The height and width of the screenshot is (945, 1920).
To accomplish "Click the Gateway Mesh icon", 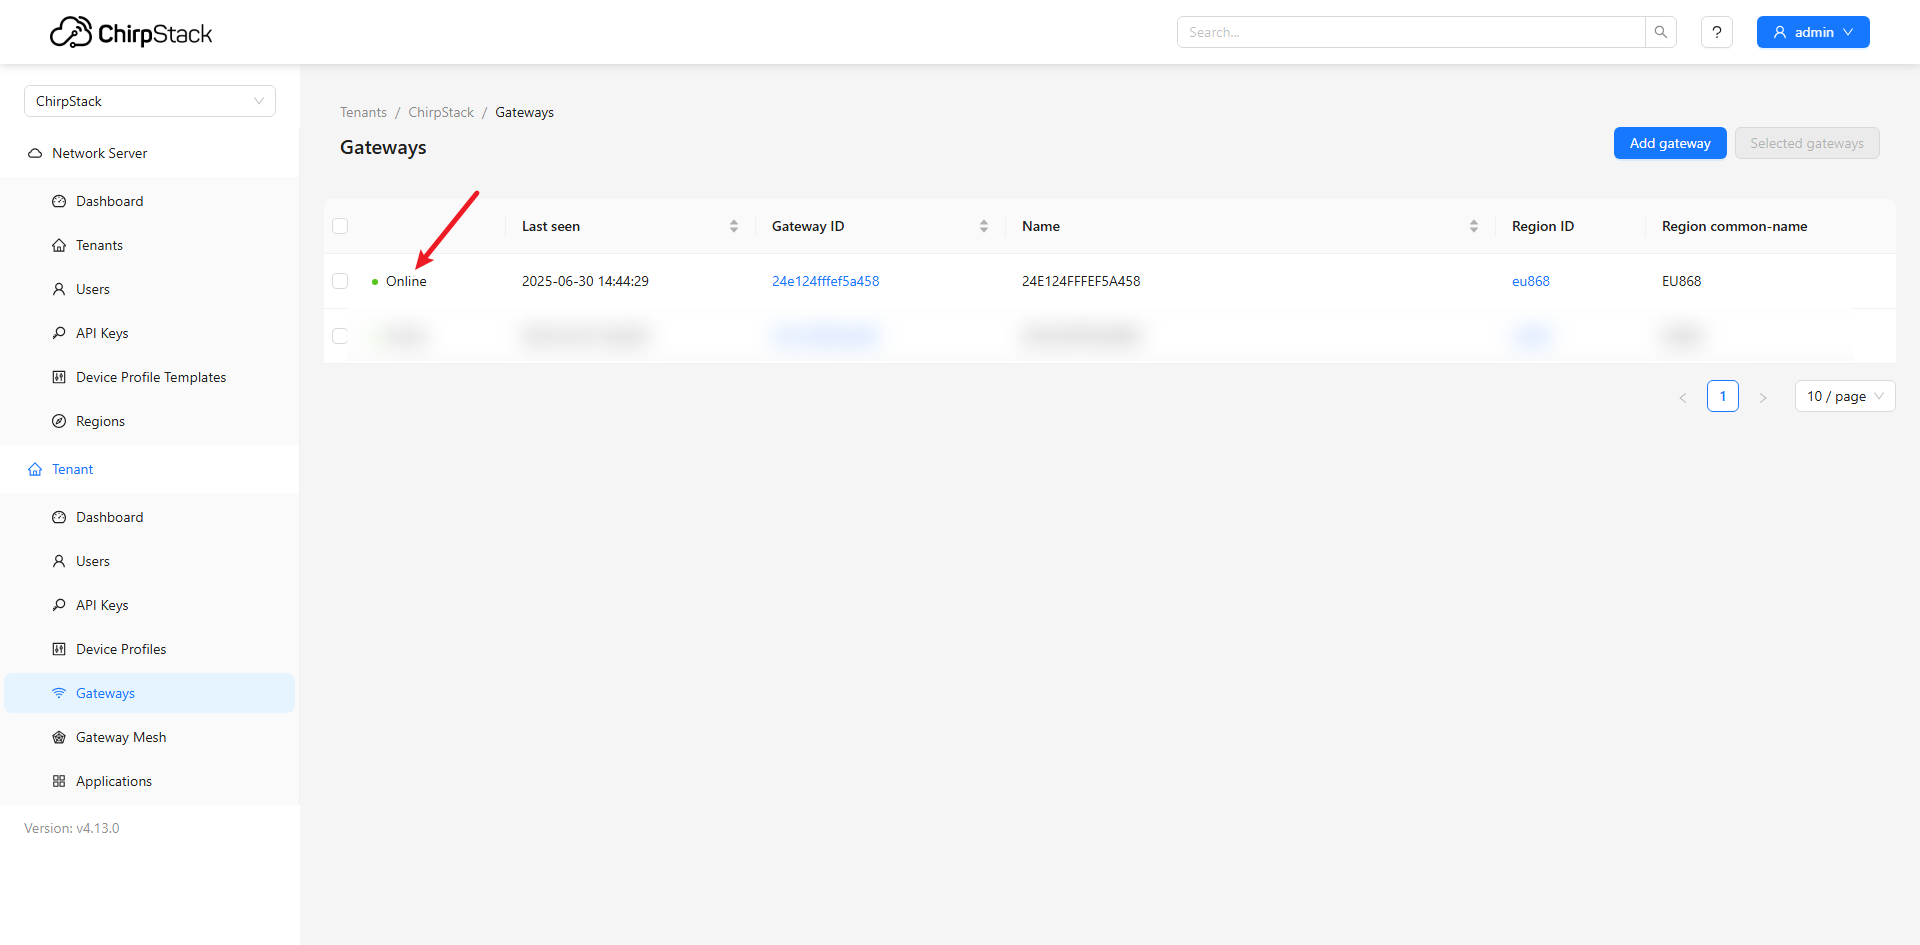I will (x=59, y=737).
